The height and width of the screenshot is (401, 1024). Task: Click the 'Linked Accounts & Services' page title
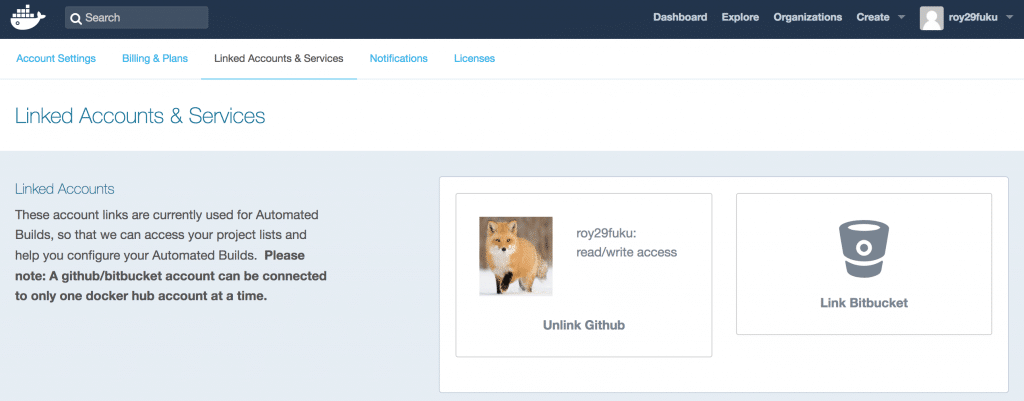[140, 116]
